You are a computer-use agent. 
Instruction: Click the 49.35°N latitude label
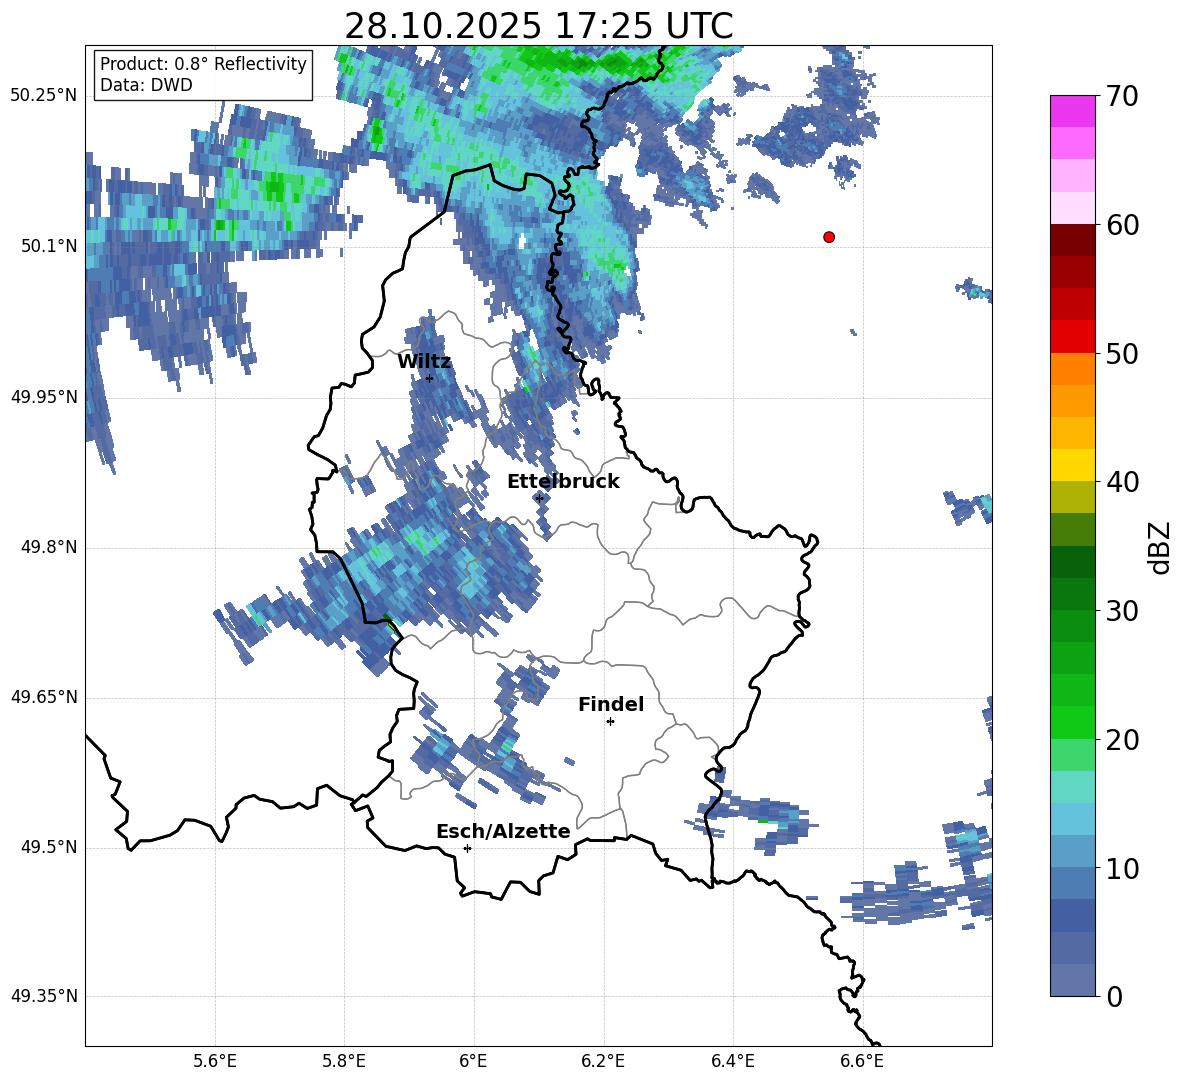pyautogui.click(x=43, y=996)
